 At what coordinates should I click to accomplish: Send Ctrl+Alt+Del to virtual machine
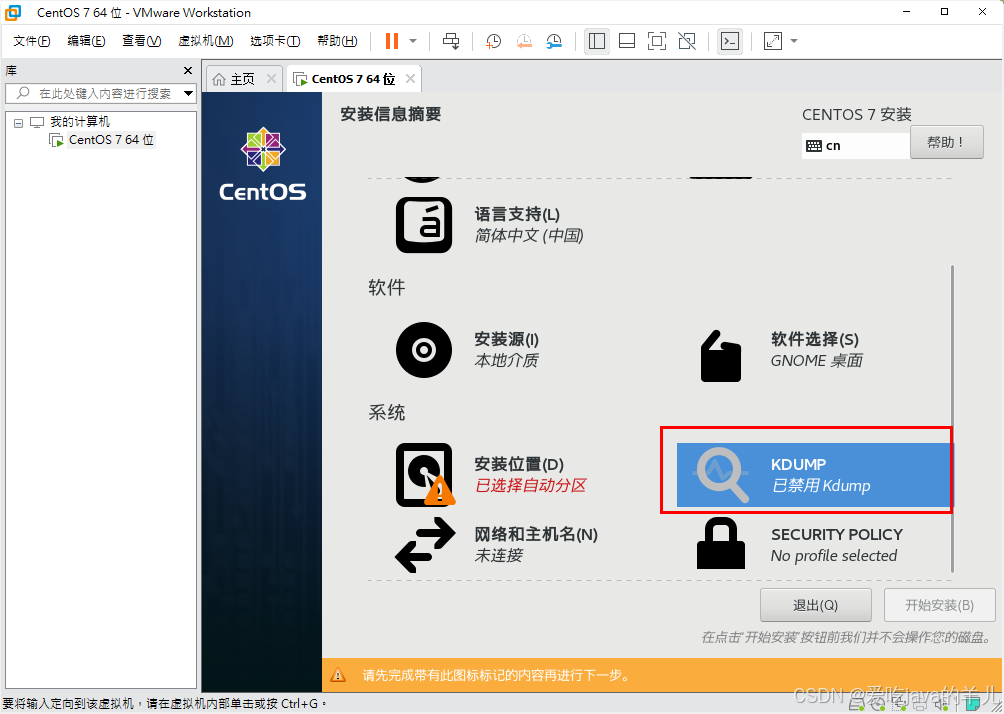[x=451, y=42]
